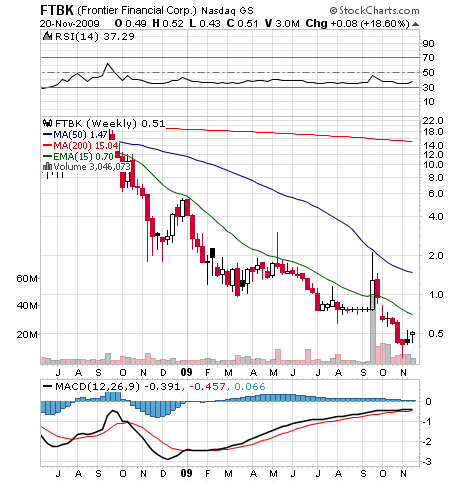Select the MA(200) 15.04 legend entry
The height and width of the screenshot is (482, 460).
coord(81,145)
